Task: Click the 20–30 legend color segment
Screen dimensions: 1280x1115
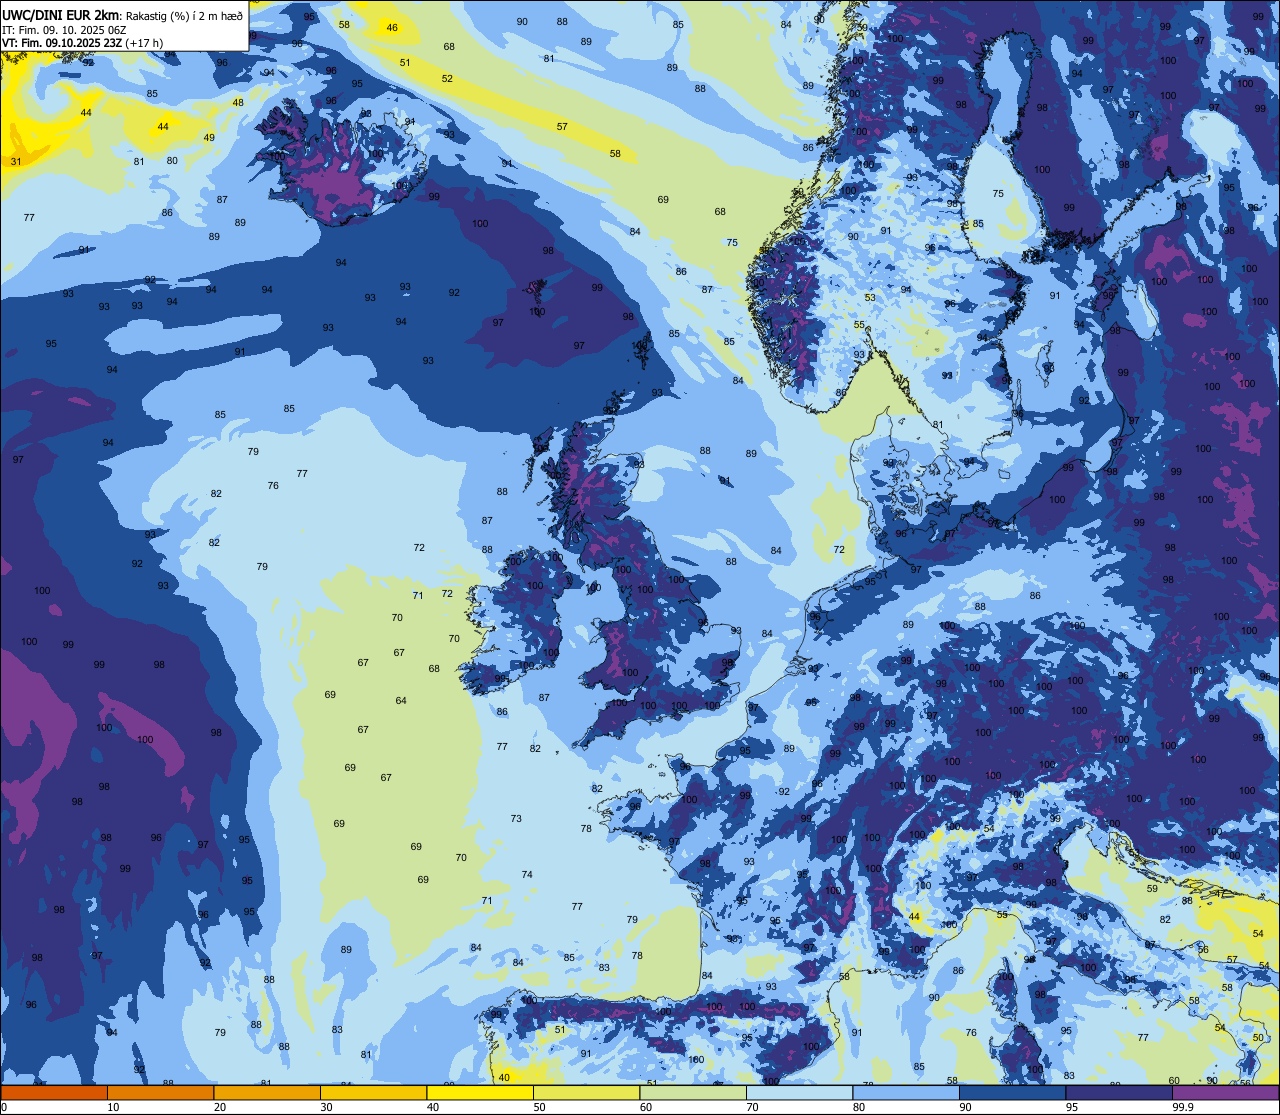Action: coord(267,1092)
